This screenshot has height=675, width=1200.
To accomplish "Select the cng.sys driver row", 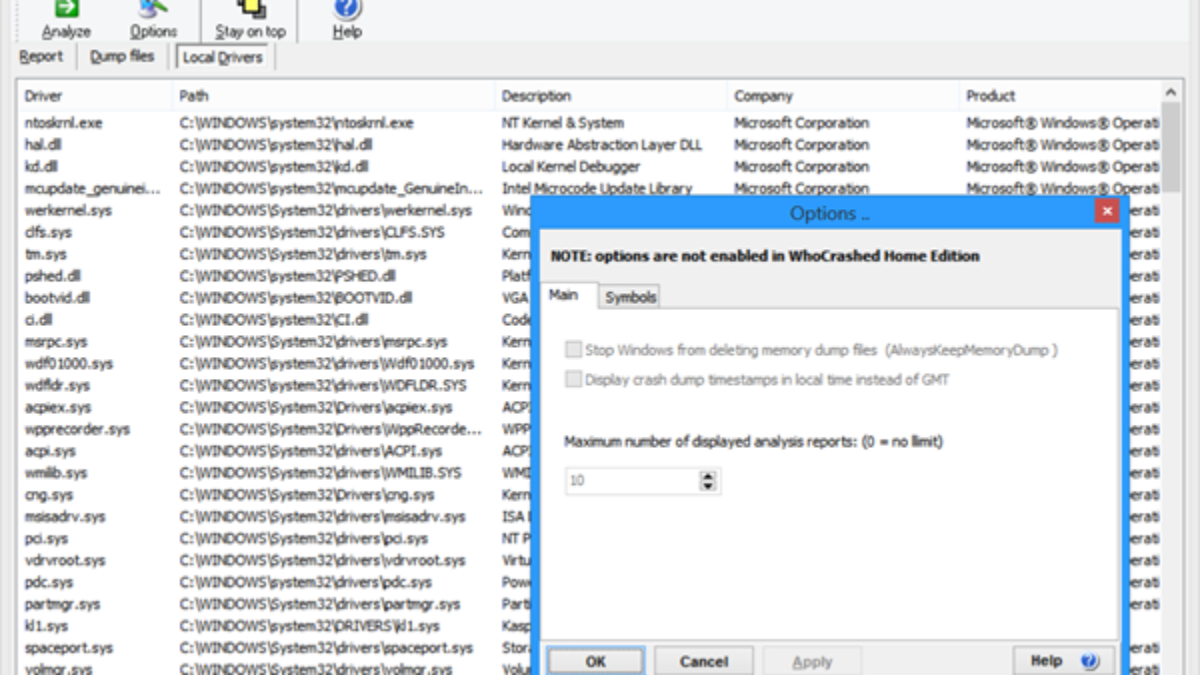I will (x=275, y=495).
